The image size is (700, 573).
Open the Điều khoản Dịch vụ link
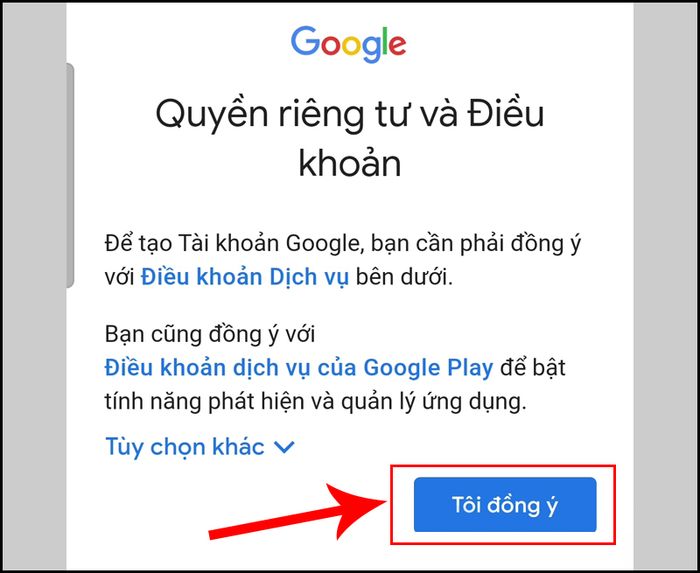tap(245, 277)
